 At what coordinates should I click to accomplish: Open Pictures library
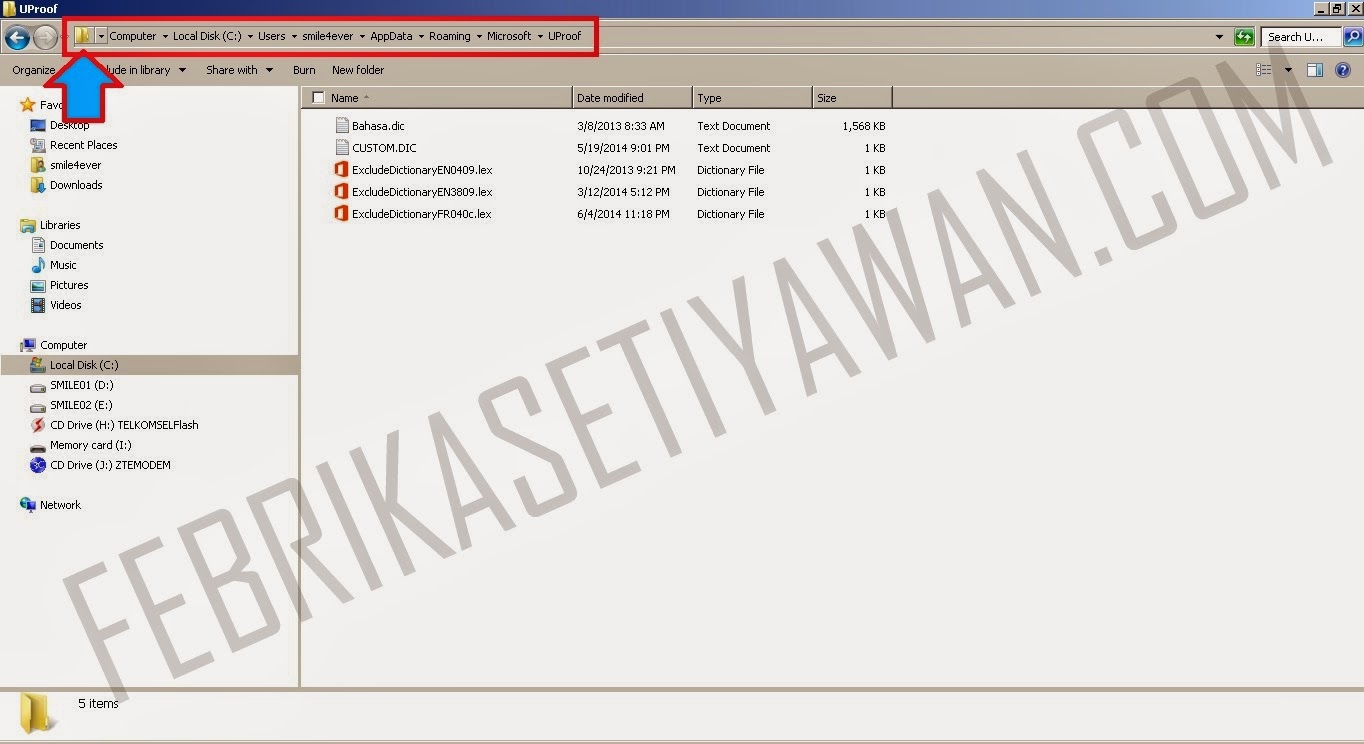pos(69,285)
